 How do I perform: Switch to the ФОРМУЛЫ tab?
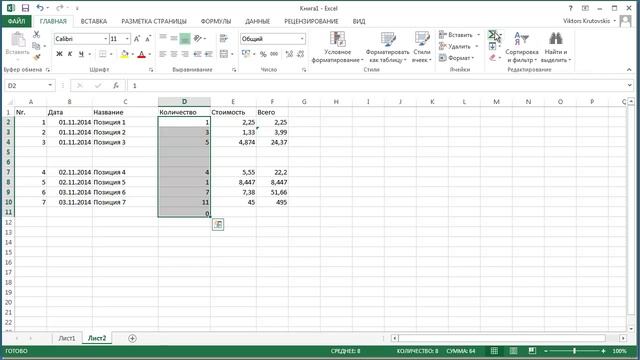[216, 21]
